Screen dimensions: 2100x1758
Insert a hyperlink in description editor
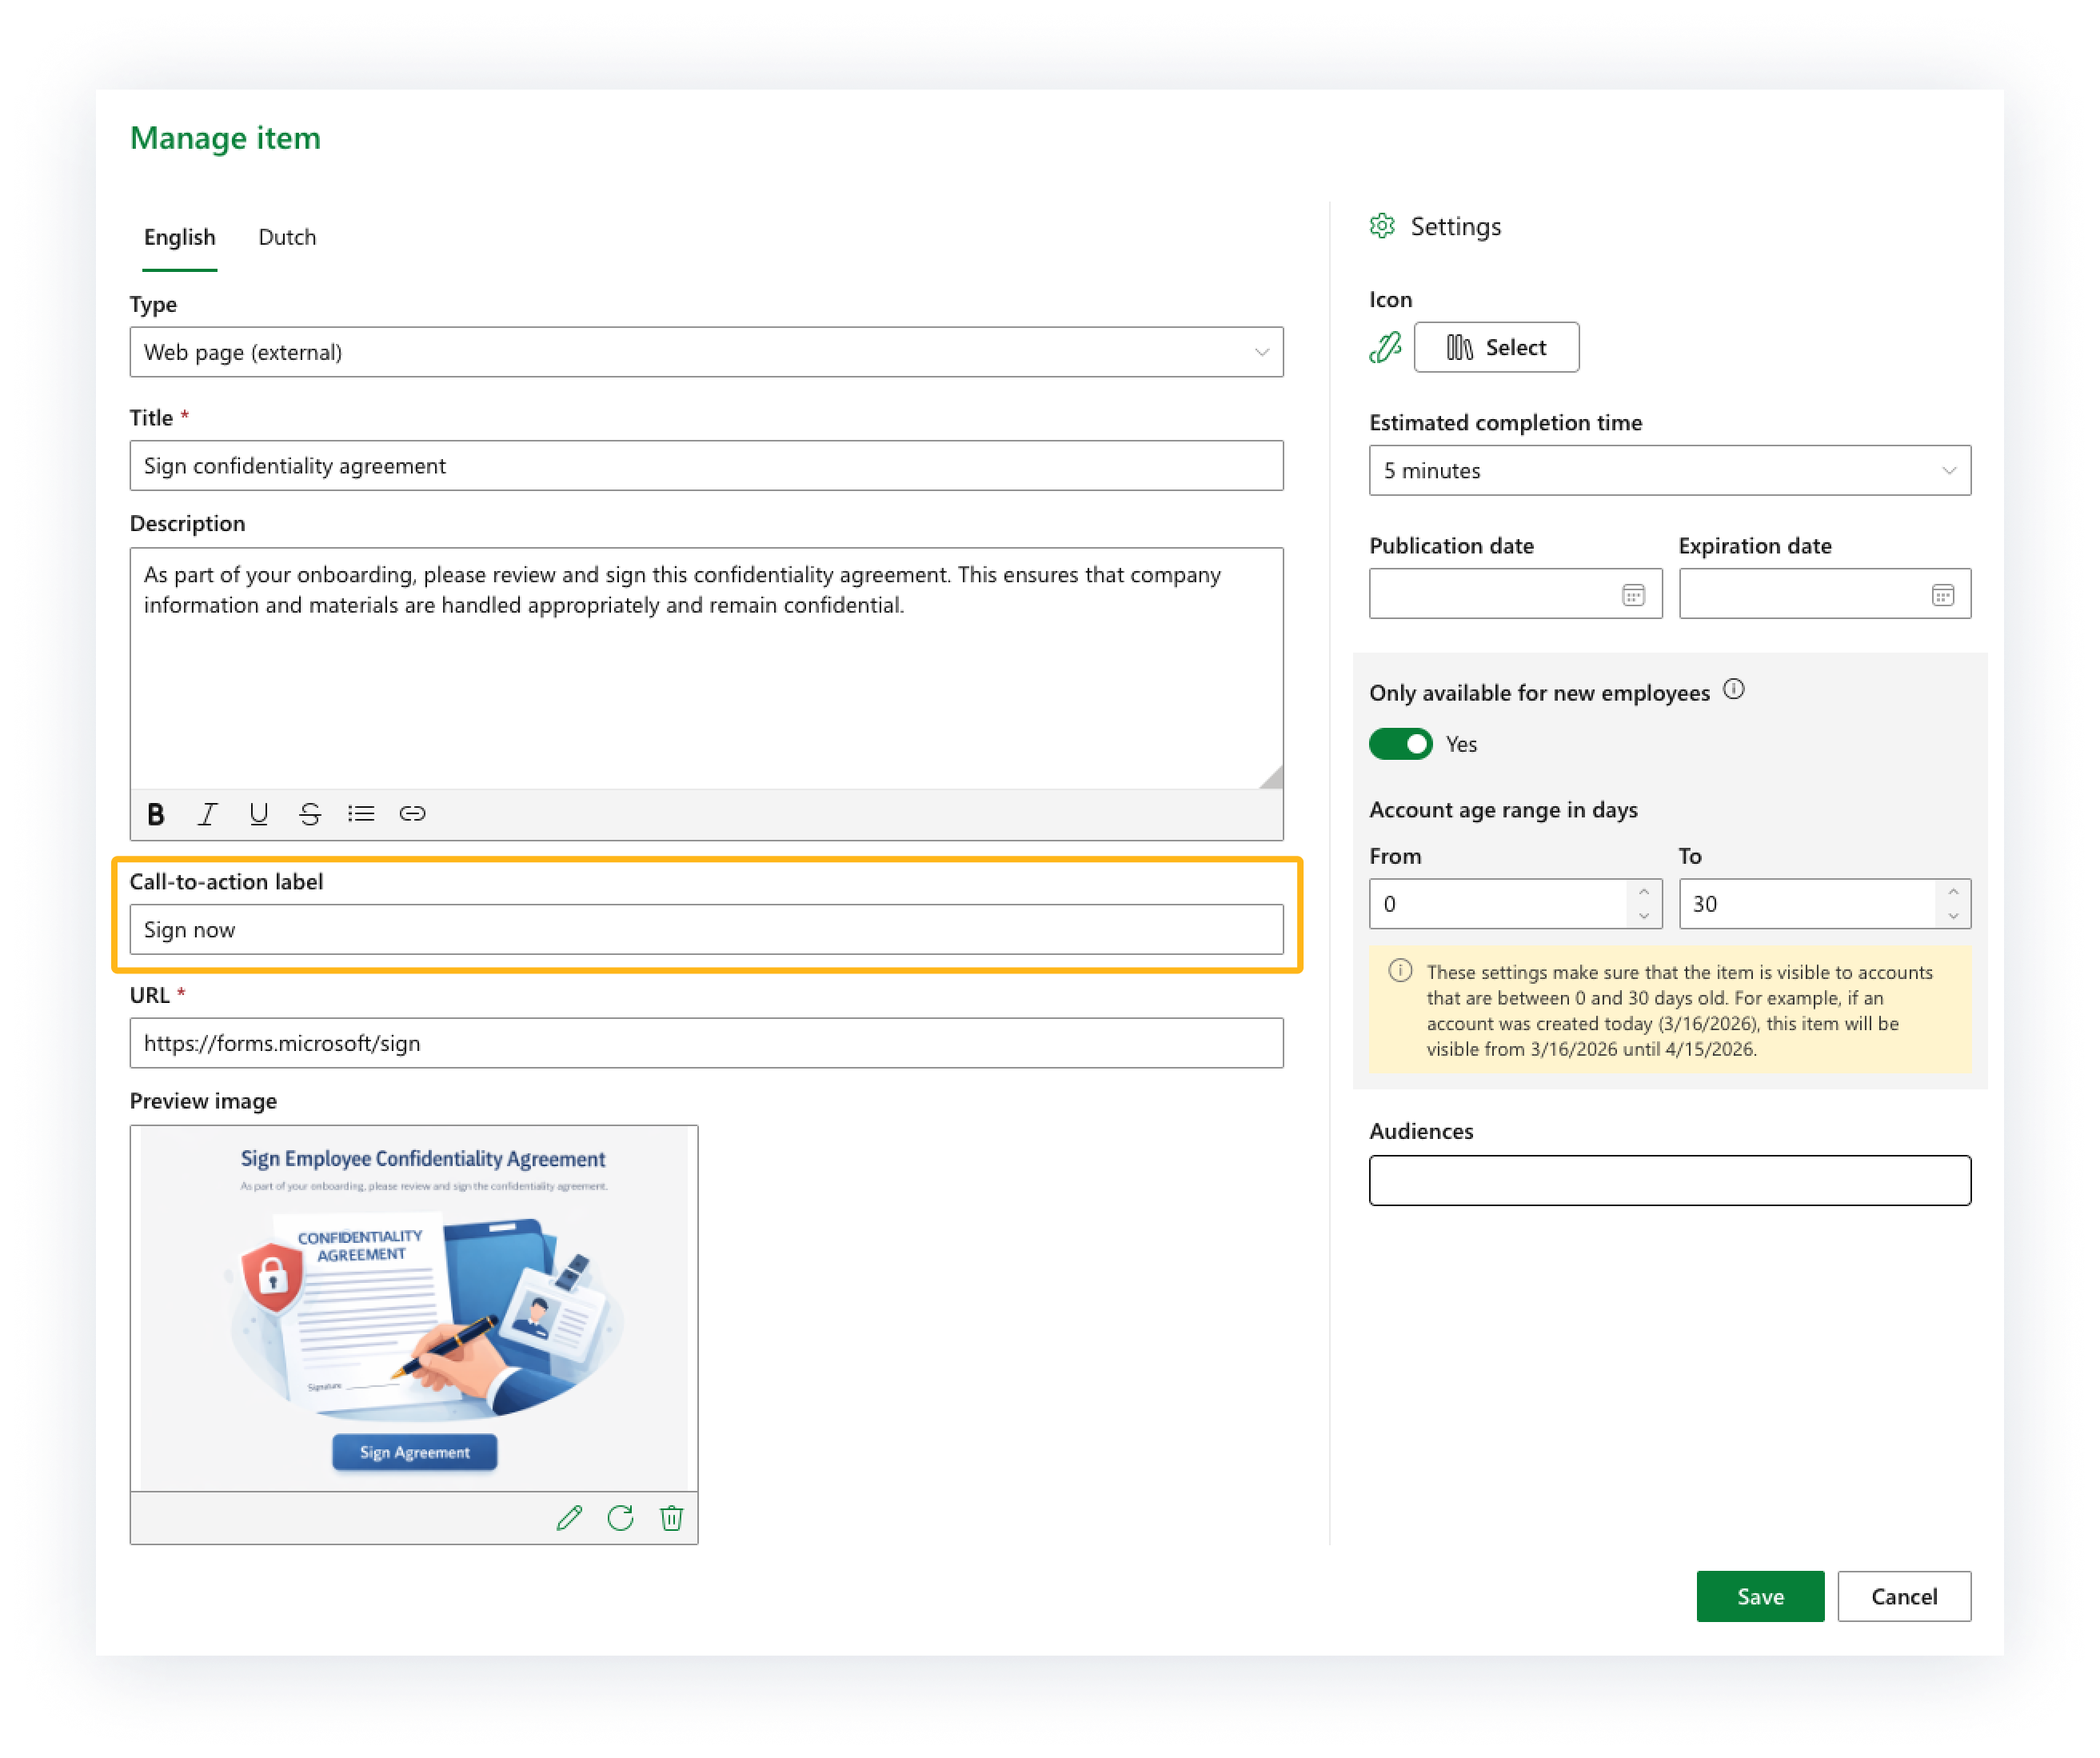[412, 814]
